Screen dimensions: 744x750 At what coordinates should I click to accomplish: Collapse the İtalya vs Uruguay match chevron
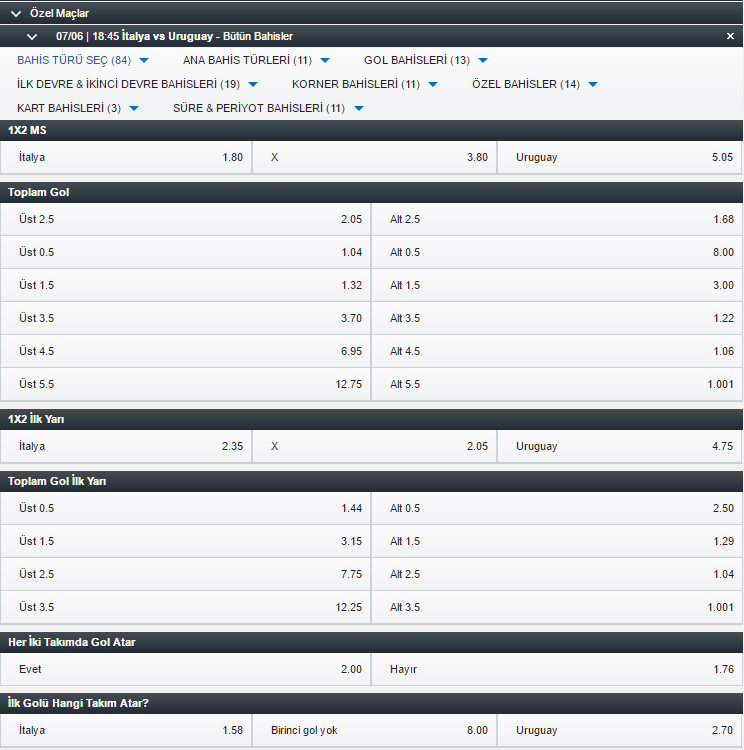tap(32, 37)
